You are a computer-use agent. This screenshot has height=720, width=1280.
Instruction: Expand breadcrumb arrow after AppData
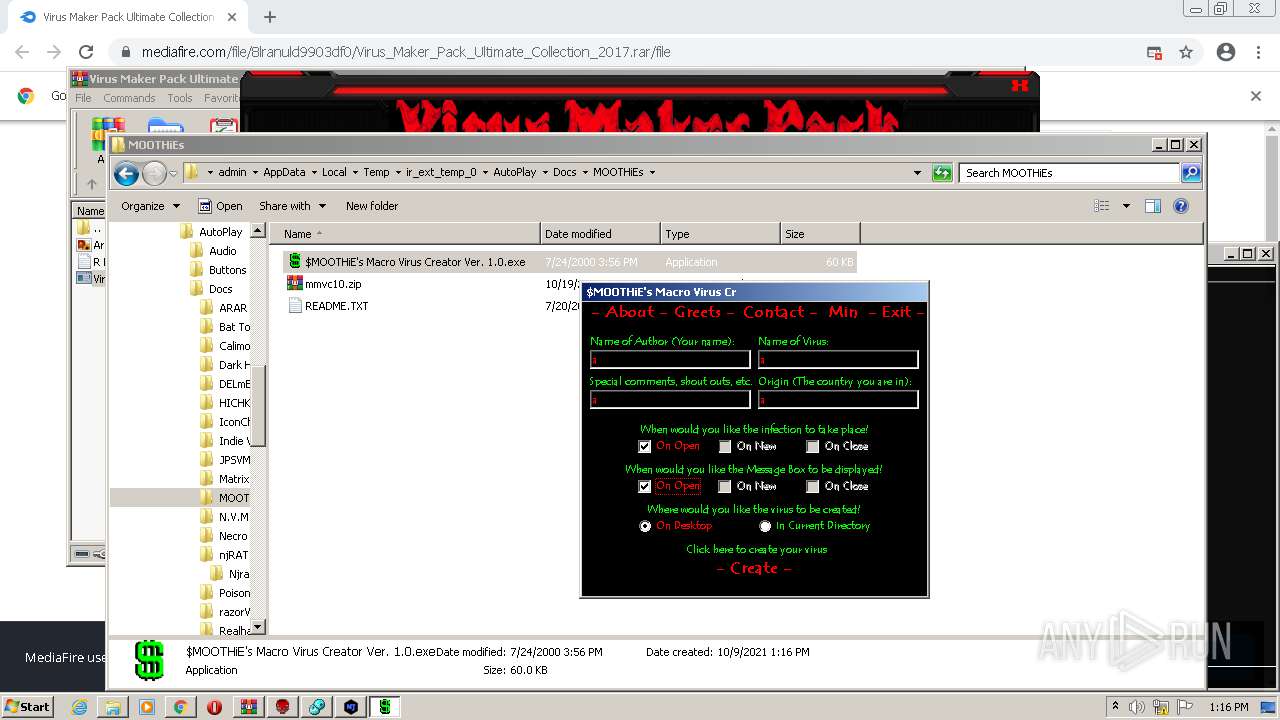[314, 173]
